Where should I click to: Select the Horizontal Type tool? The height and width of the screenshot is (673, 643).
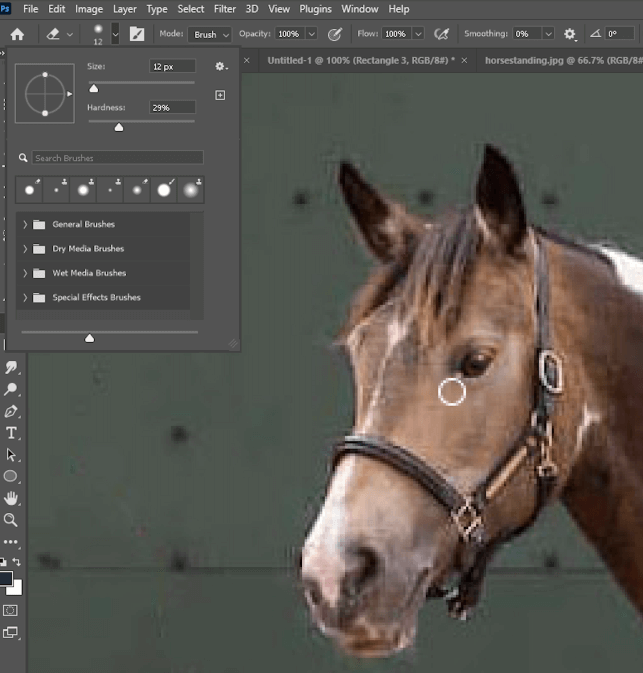point(11,433)
